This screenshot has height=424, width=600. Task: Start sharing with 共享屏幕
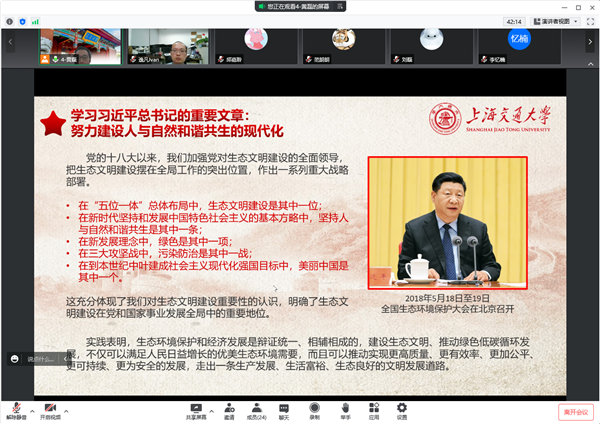[196, 411]
